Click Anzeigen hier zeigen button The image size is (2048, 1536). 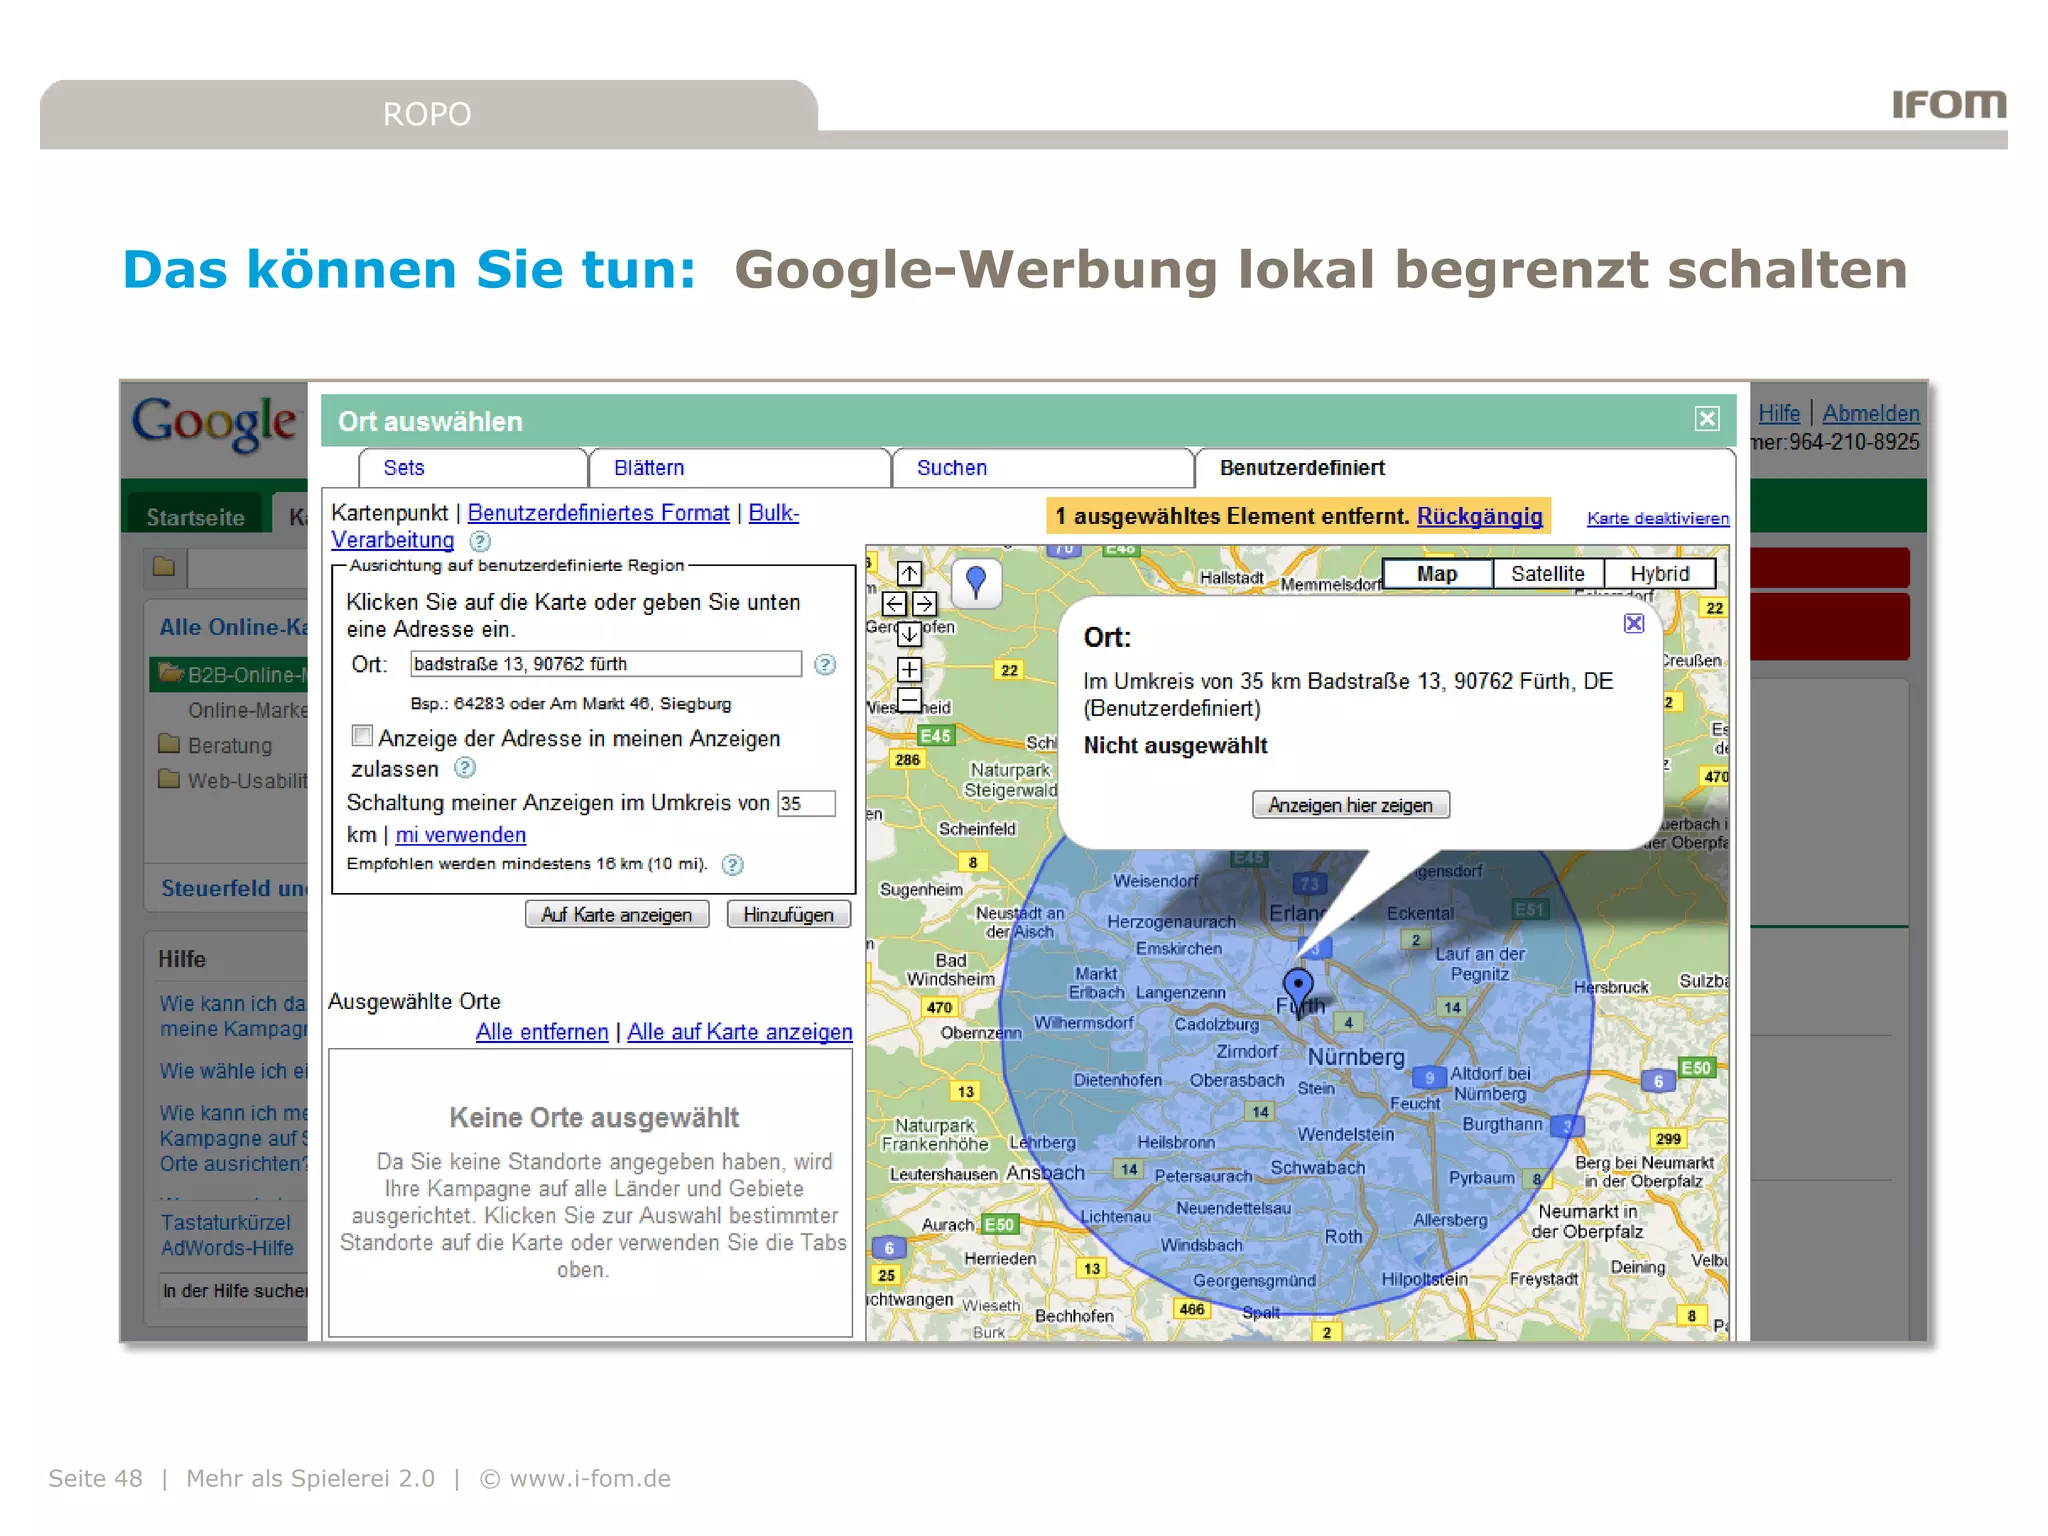tap(1351, 805)
